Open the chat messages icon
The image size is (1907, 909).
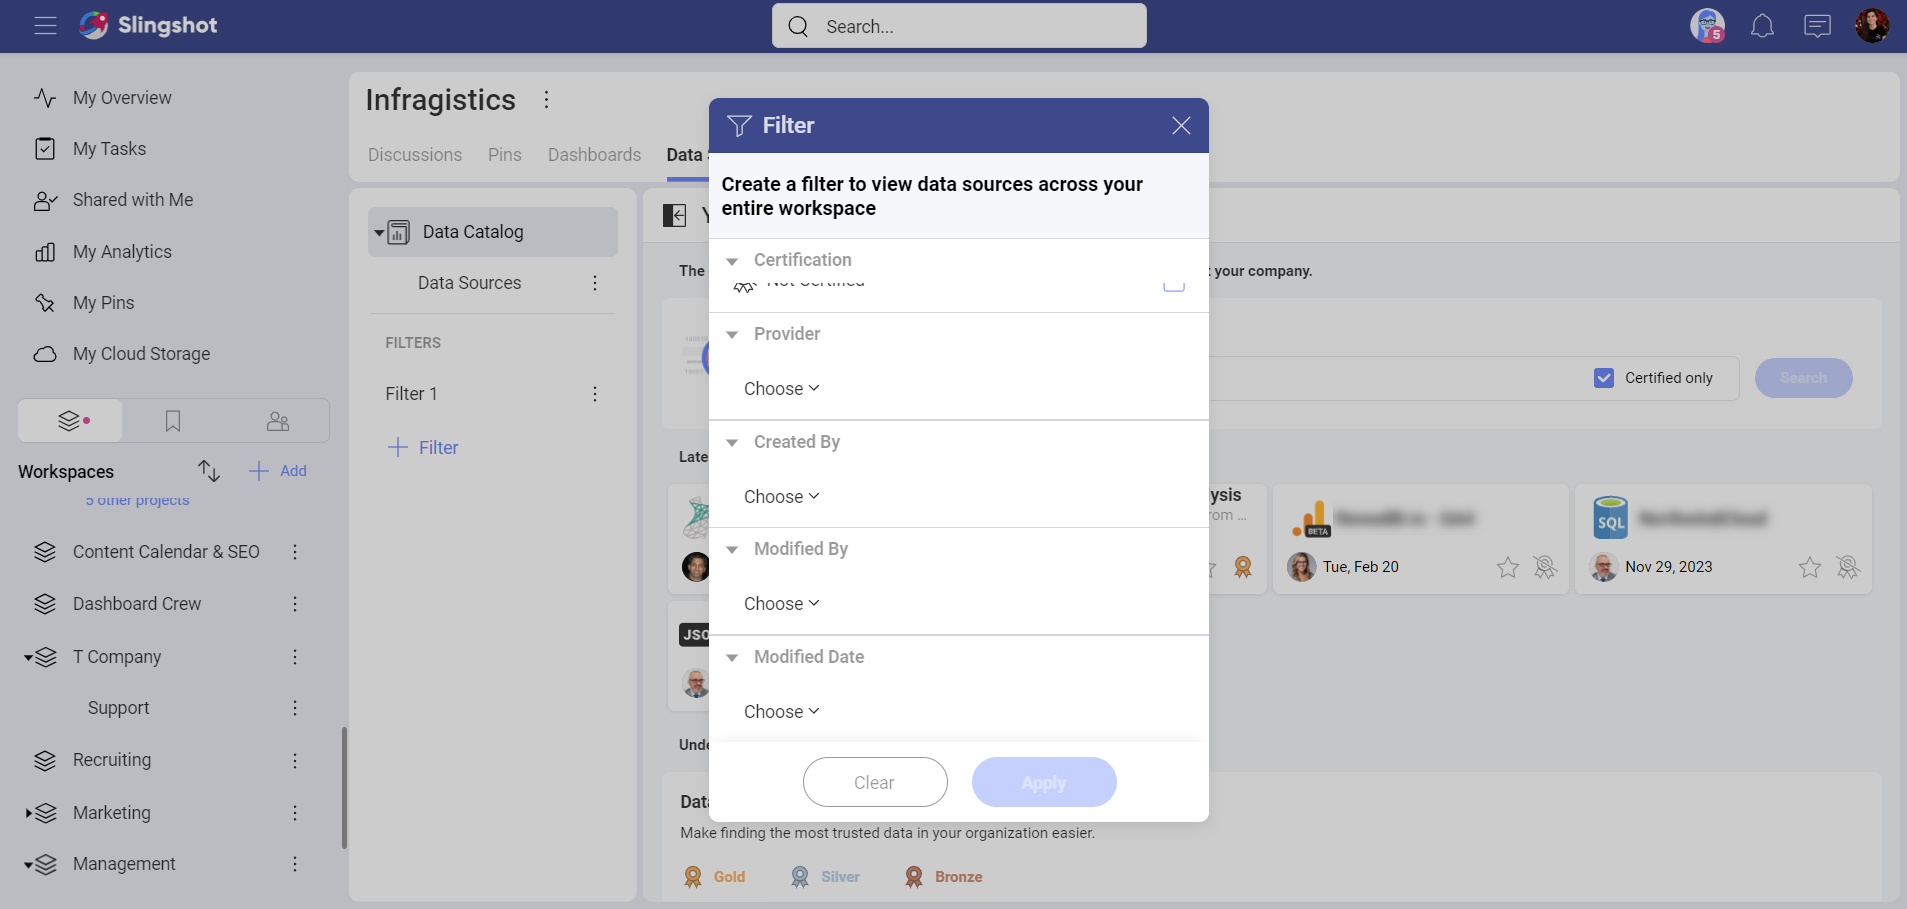(x=1817, y=26)
